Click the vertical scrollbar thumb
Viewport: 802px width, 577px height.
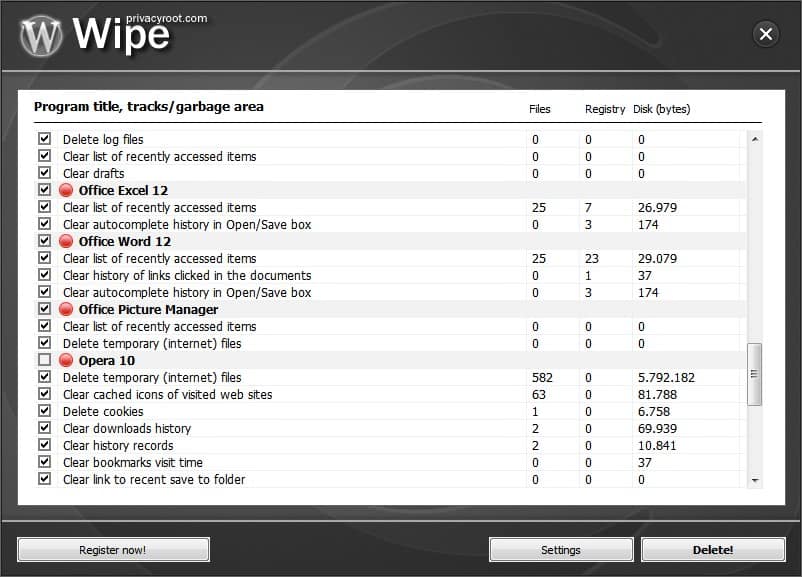tap(754, 374)
